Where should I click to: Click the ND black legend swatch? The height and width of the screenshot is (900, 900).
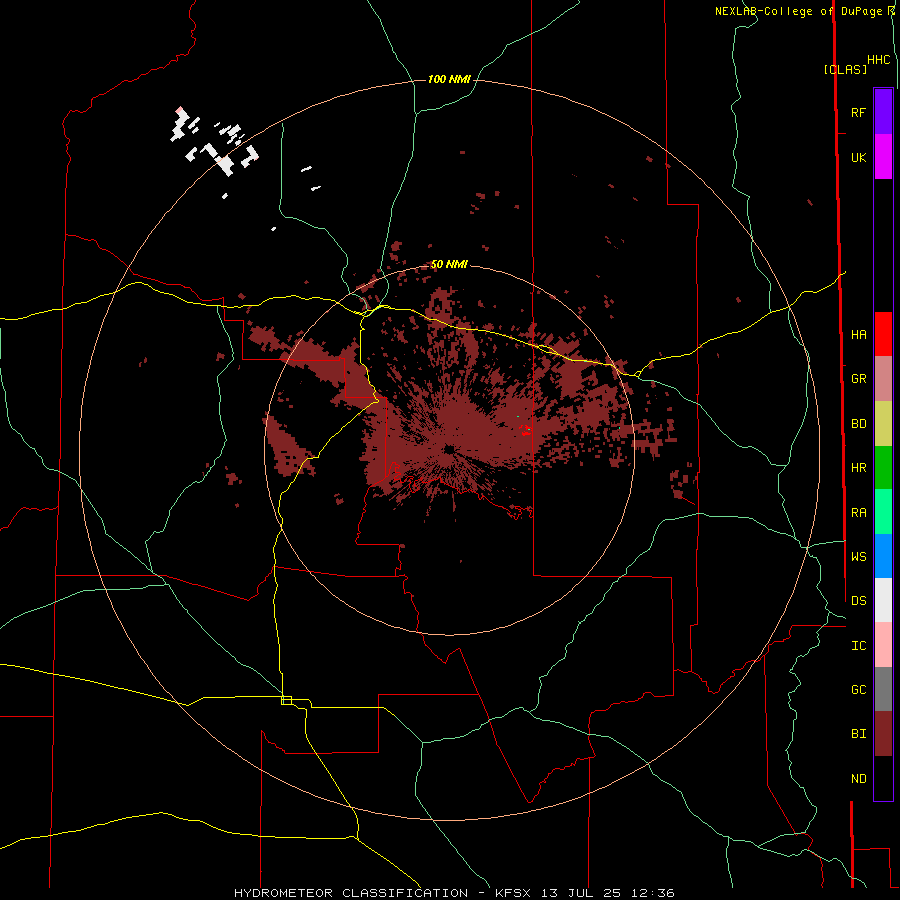[x=883, y=778]
